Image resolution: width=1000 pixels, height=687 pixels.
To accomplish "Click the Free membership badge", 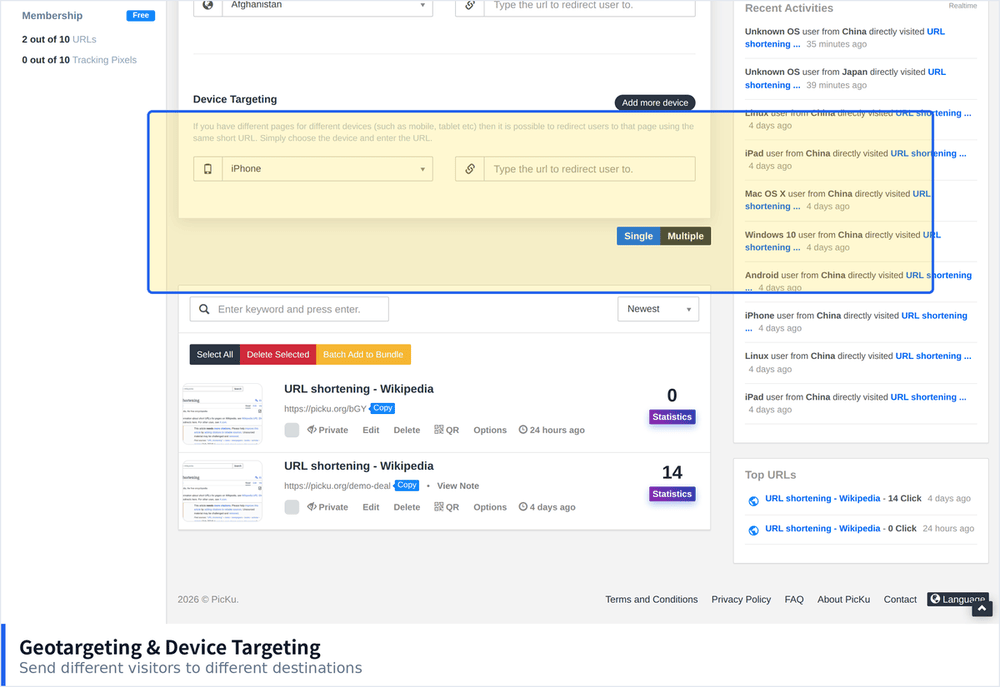I will 141,15.
